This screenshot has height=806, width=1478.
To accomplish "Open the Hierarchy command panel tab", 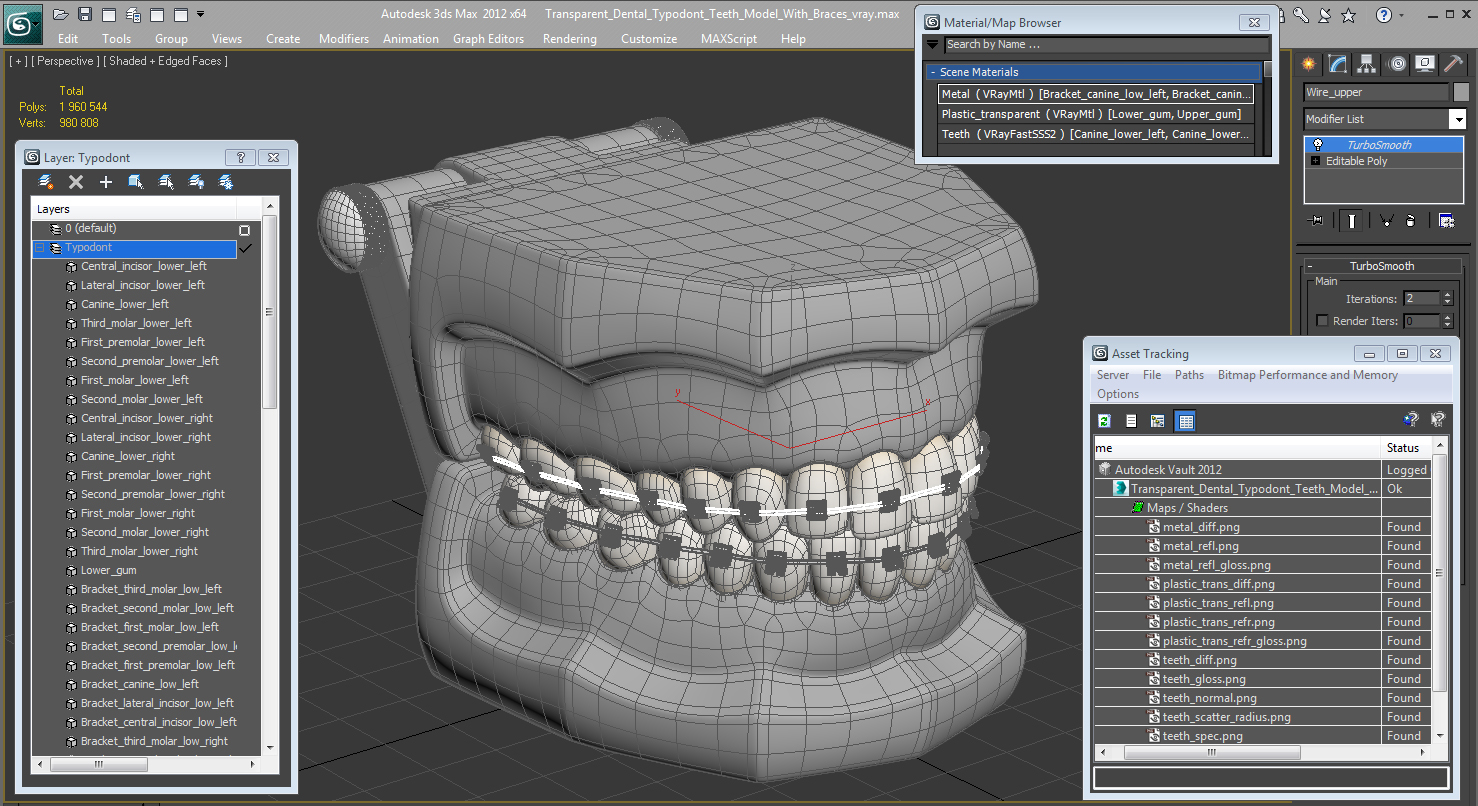I will [x=1367, y=64].
